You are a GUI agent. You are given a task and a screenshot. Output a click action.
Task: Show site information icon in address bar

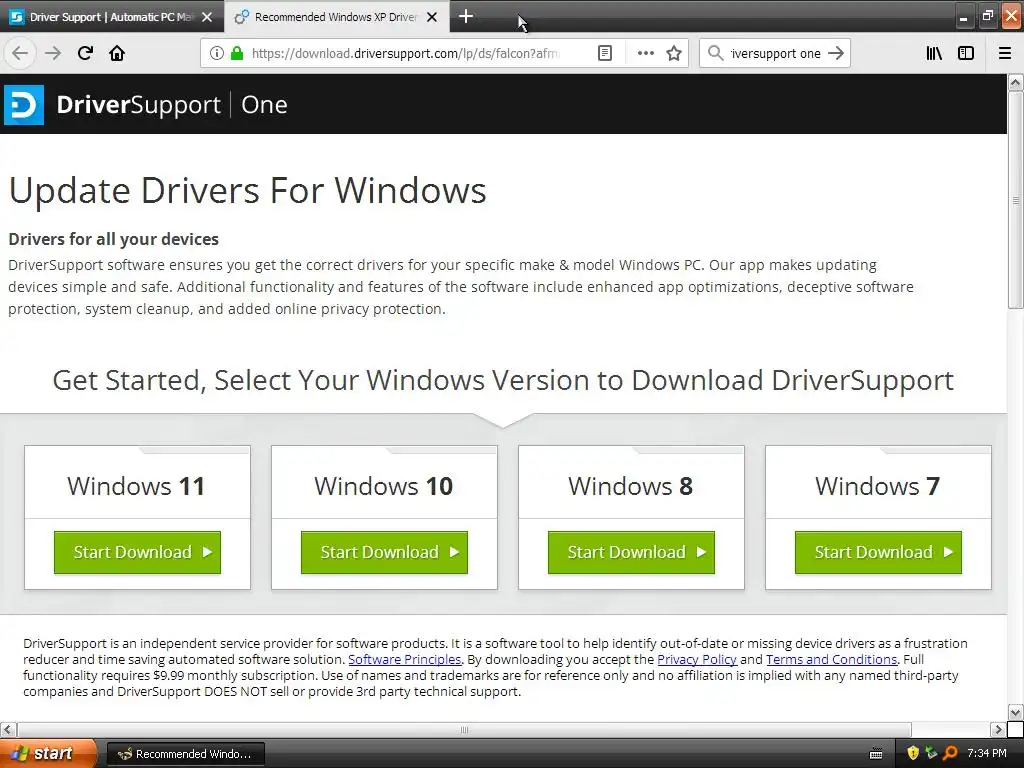(217, 53)
